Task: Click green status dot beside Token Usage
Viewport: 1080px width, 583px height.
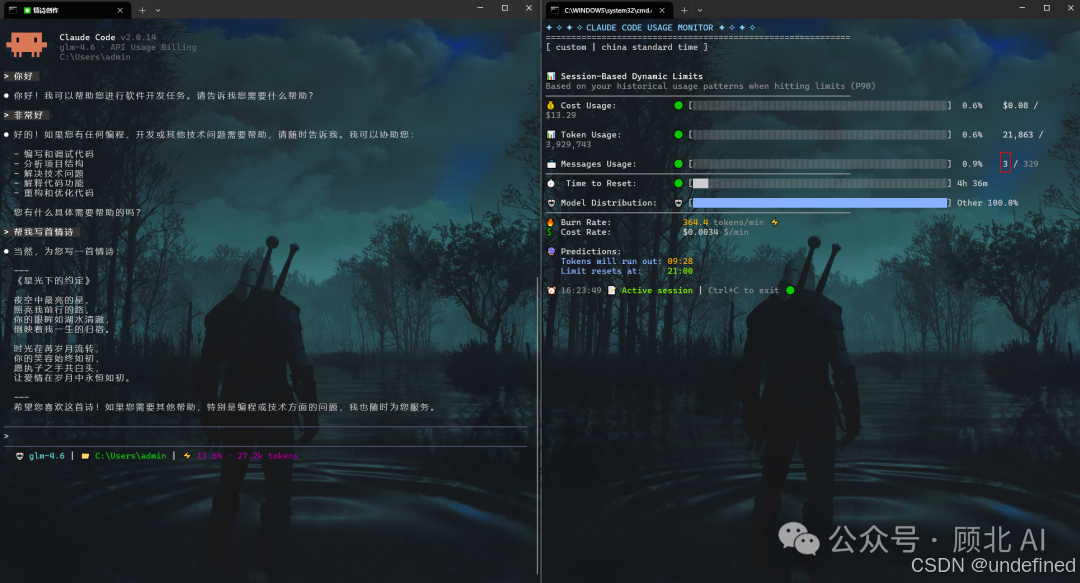Action: pos(678,134)
